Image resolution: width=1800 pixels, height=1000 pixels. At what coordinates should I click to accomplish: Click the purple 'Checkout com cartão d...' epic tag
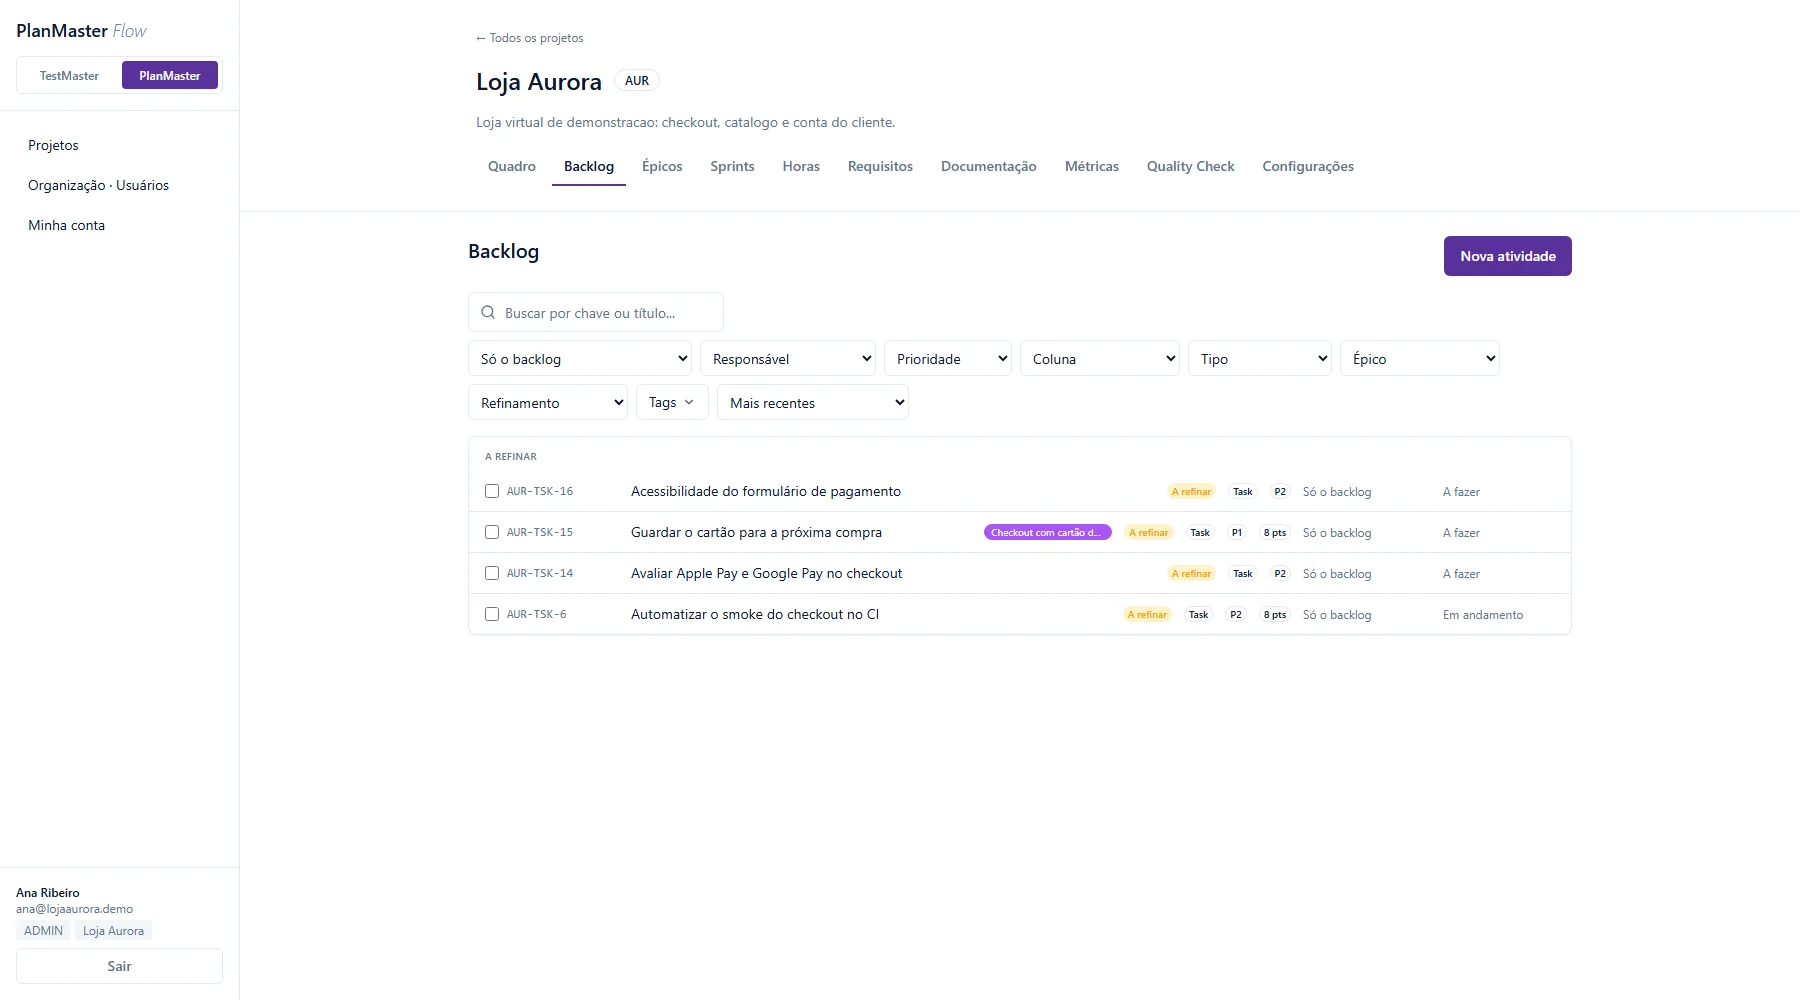pyautogui.click(x=1048, y=533)
